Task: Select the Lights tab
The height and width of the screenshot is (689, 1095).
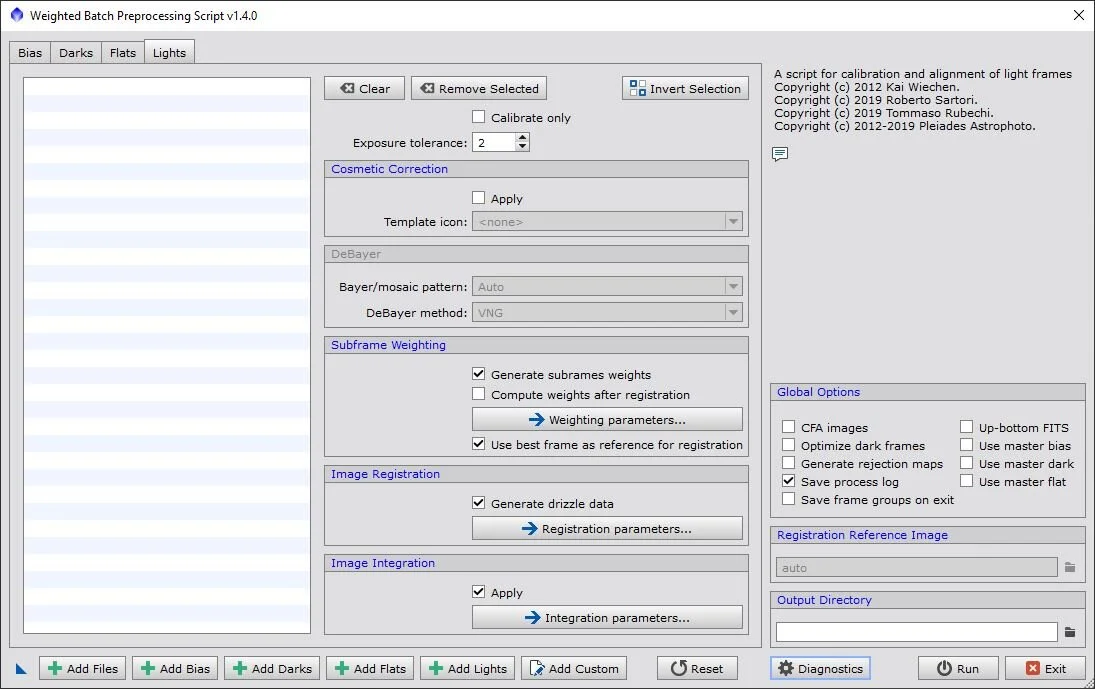Action: 170,52
